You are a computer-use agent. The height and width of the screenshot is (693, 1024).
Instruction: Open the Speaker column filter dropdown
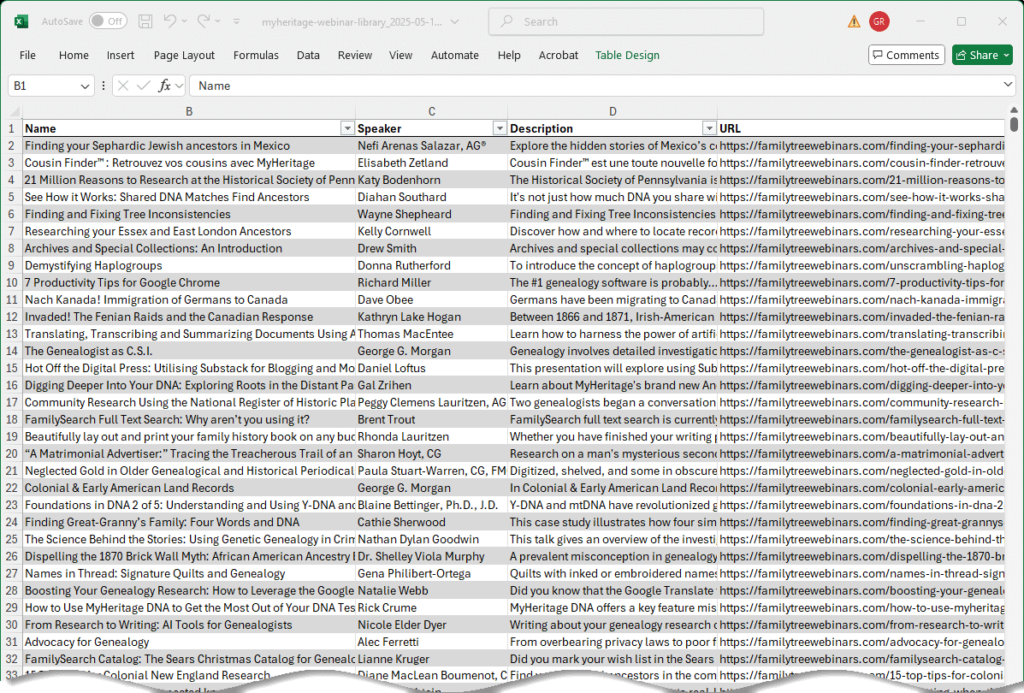coord(499,129)
